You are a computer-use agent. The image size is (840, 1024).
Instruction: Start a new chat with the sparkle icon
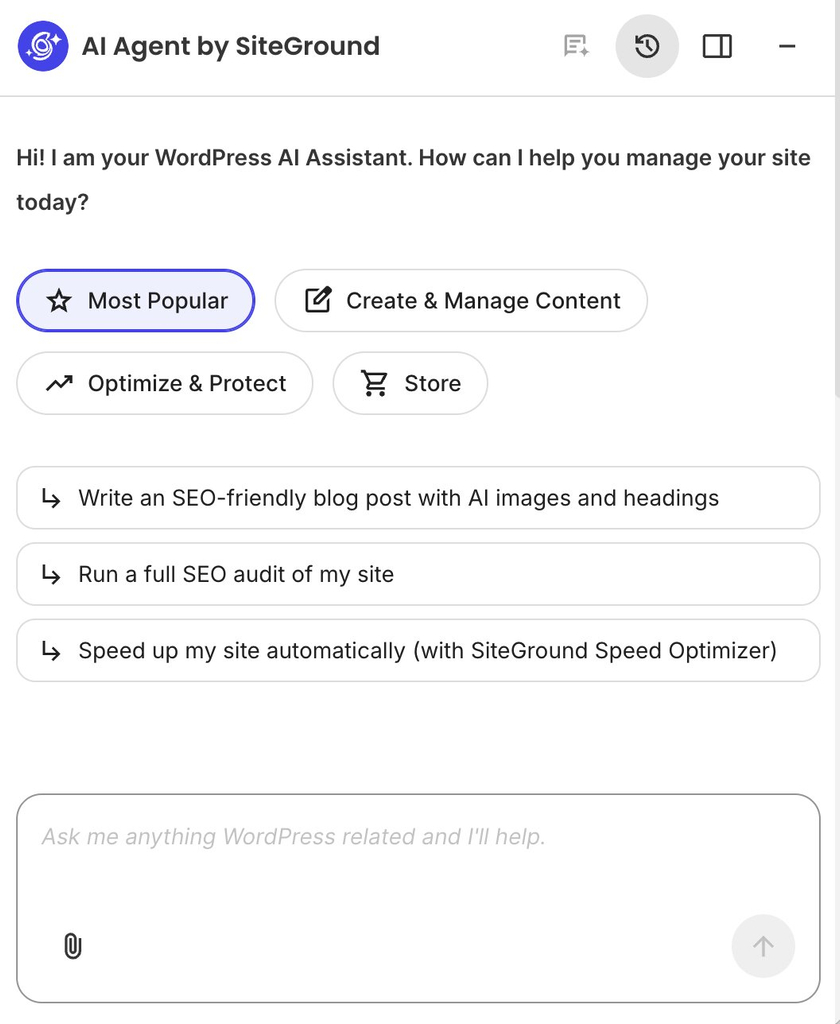pos(576,46)
